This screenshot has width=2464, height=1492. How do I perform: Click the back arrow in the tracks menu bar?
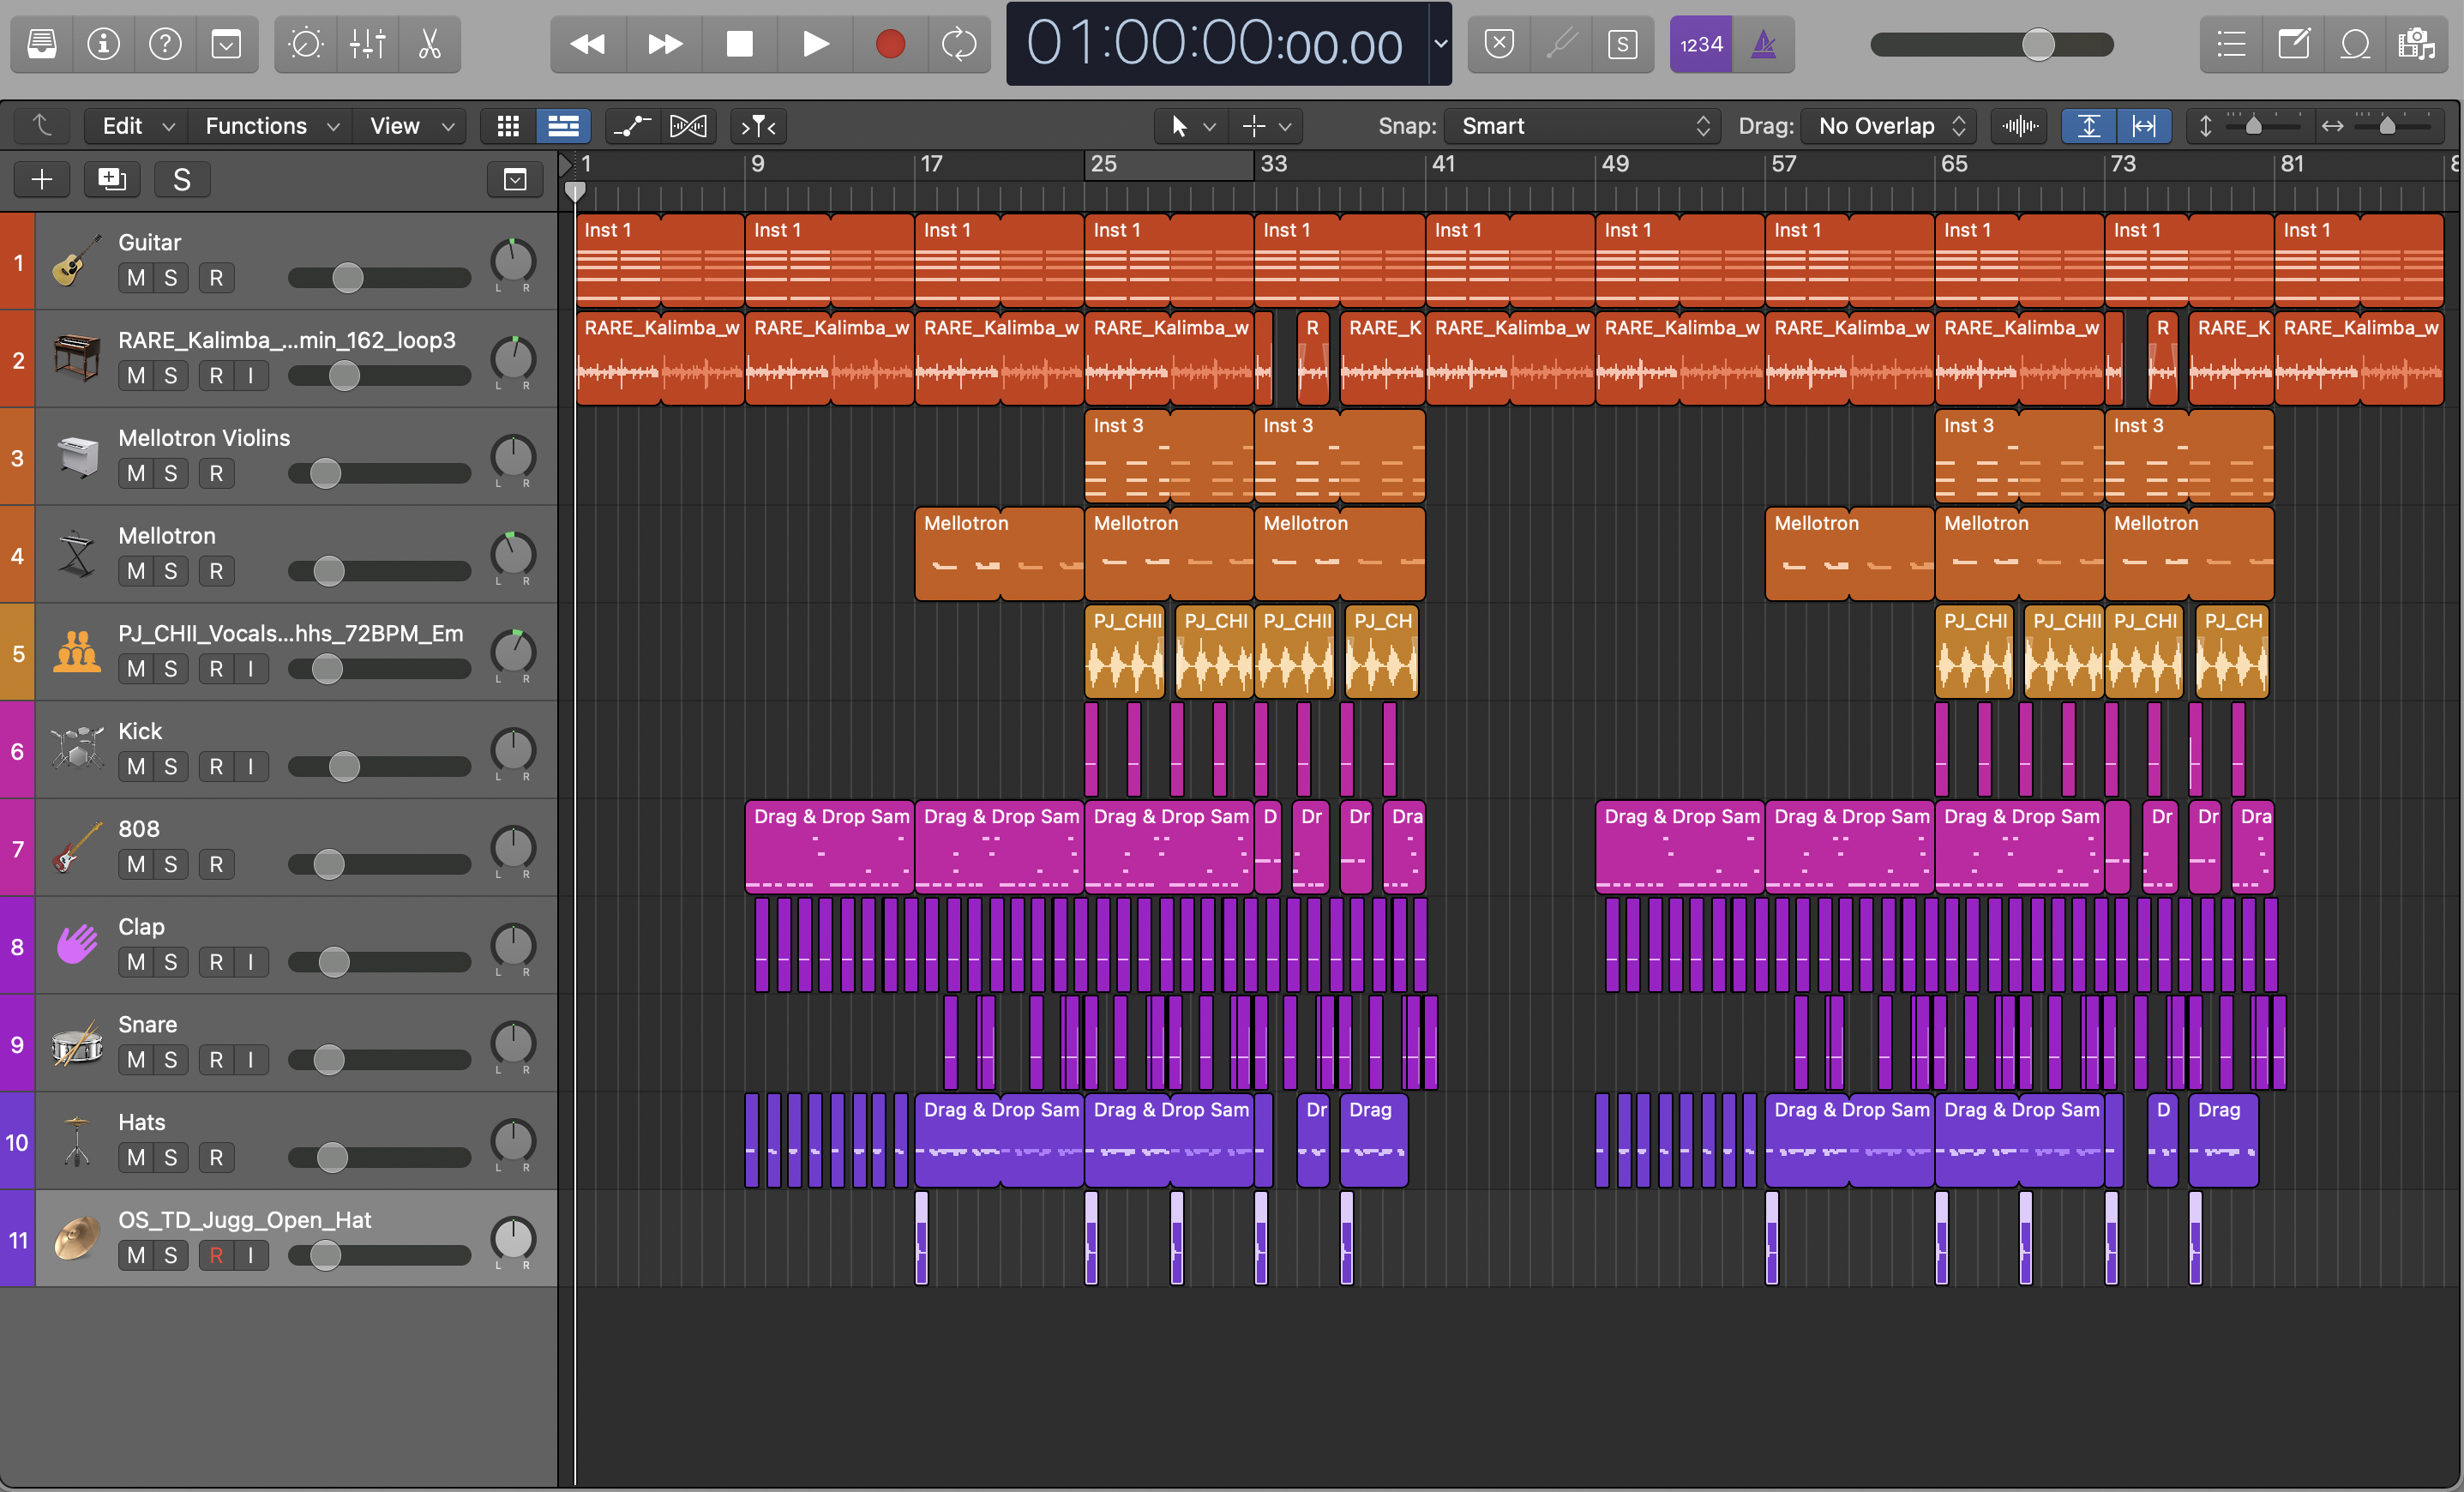41,126
